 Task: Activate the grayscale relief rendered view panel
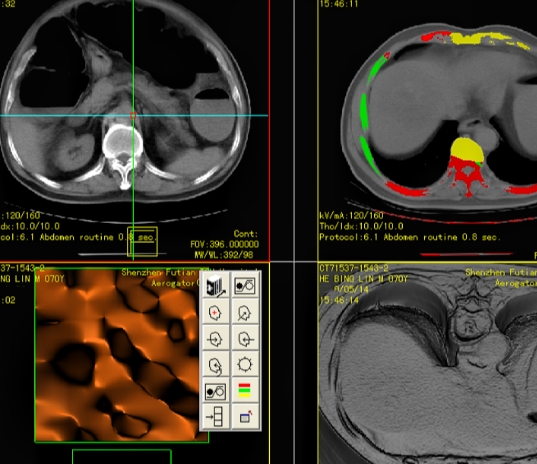click(427, 363)
